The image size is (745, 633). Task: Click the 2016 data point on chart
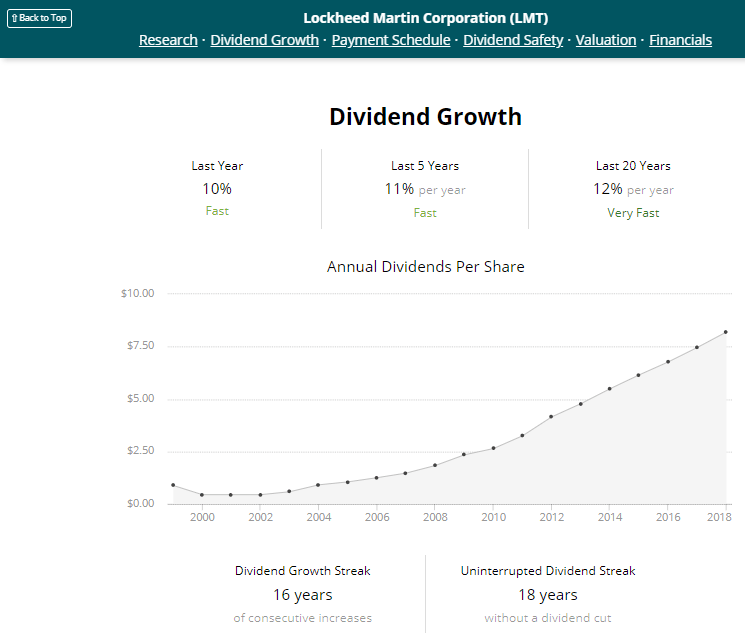(668, 362)
